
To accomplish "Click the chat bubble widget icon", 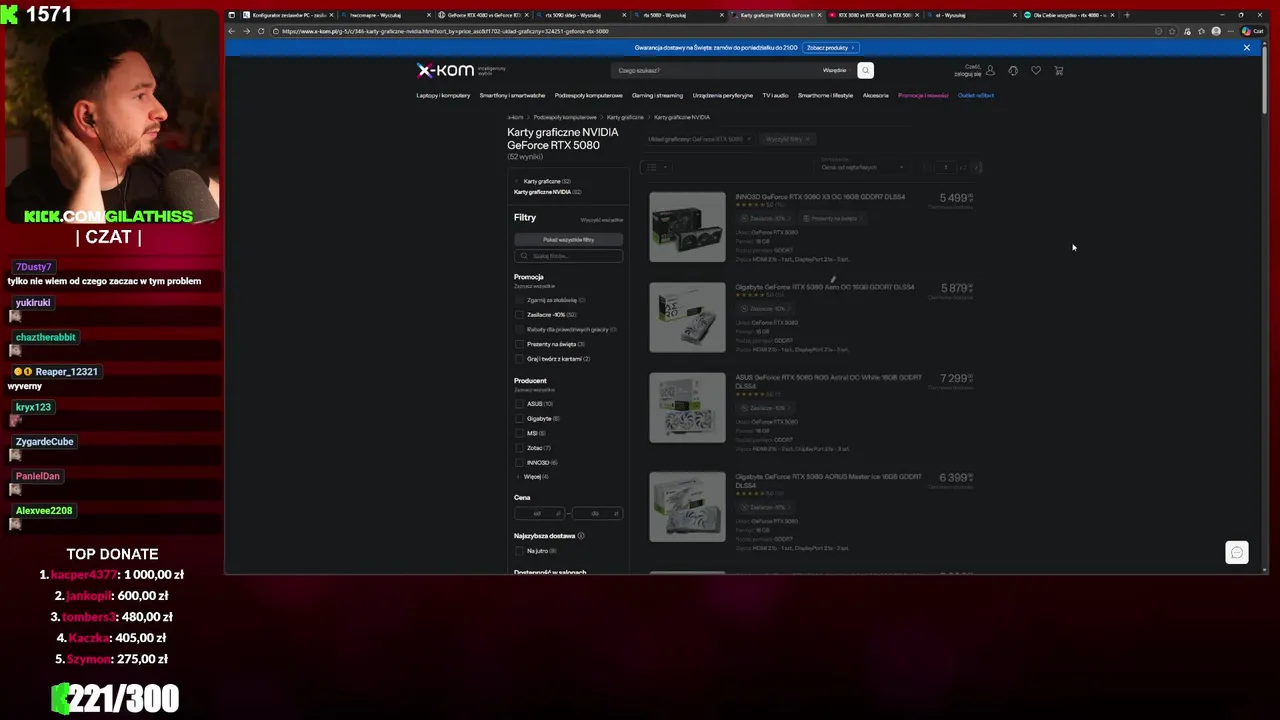I will [x=1237, y=553].
